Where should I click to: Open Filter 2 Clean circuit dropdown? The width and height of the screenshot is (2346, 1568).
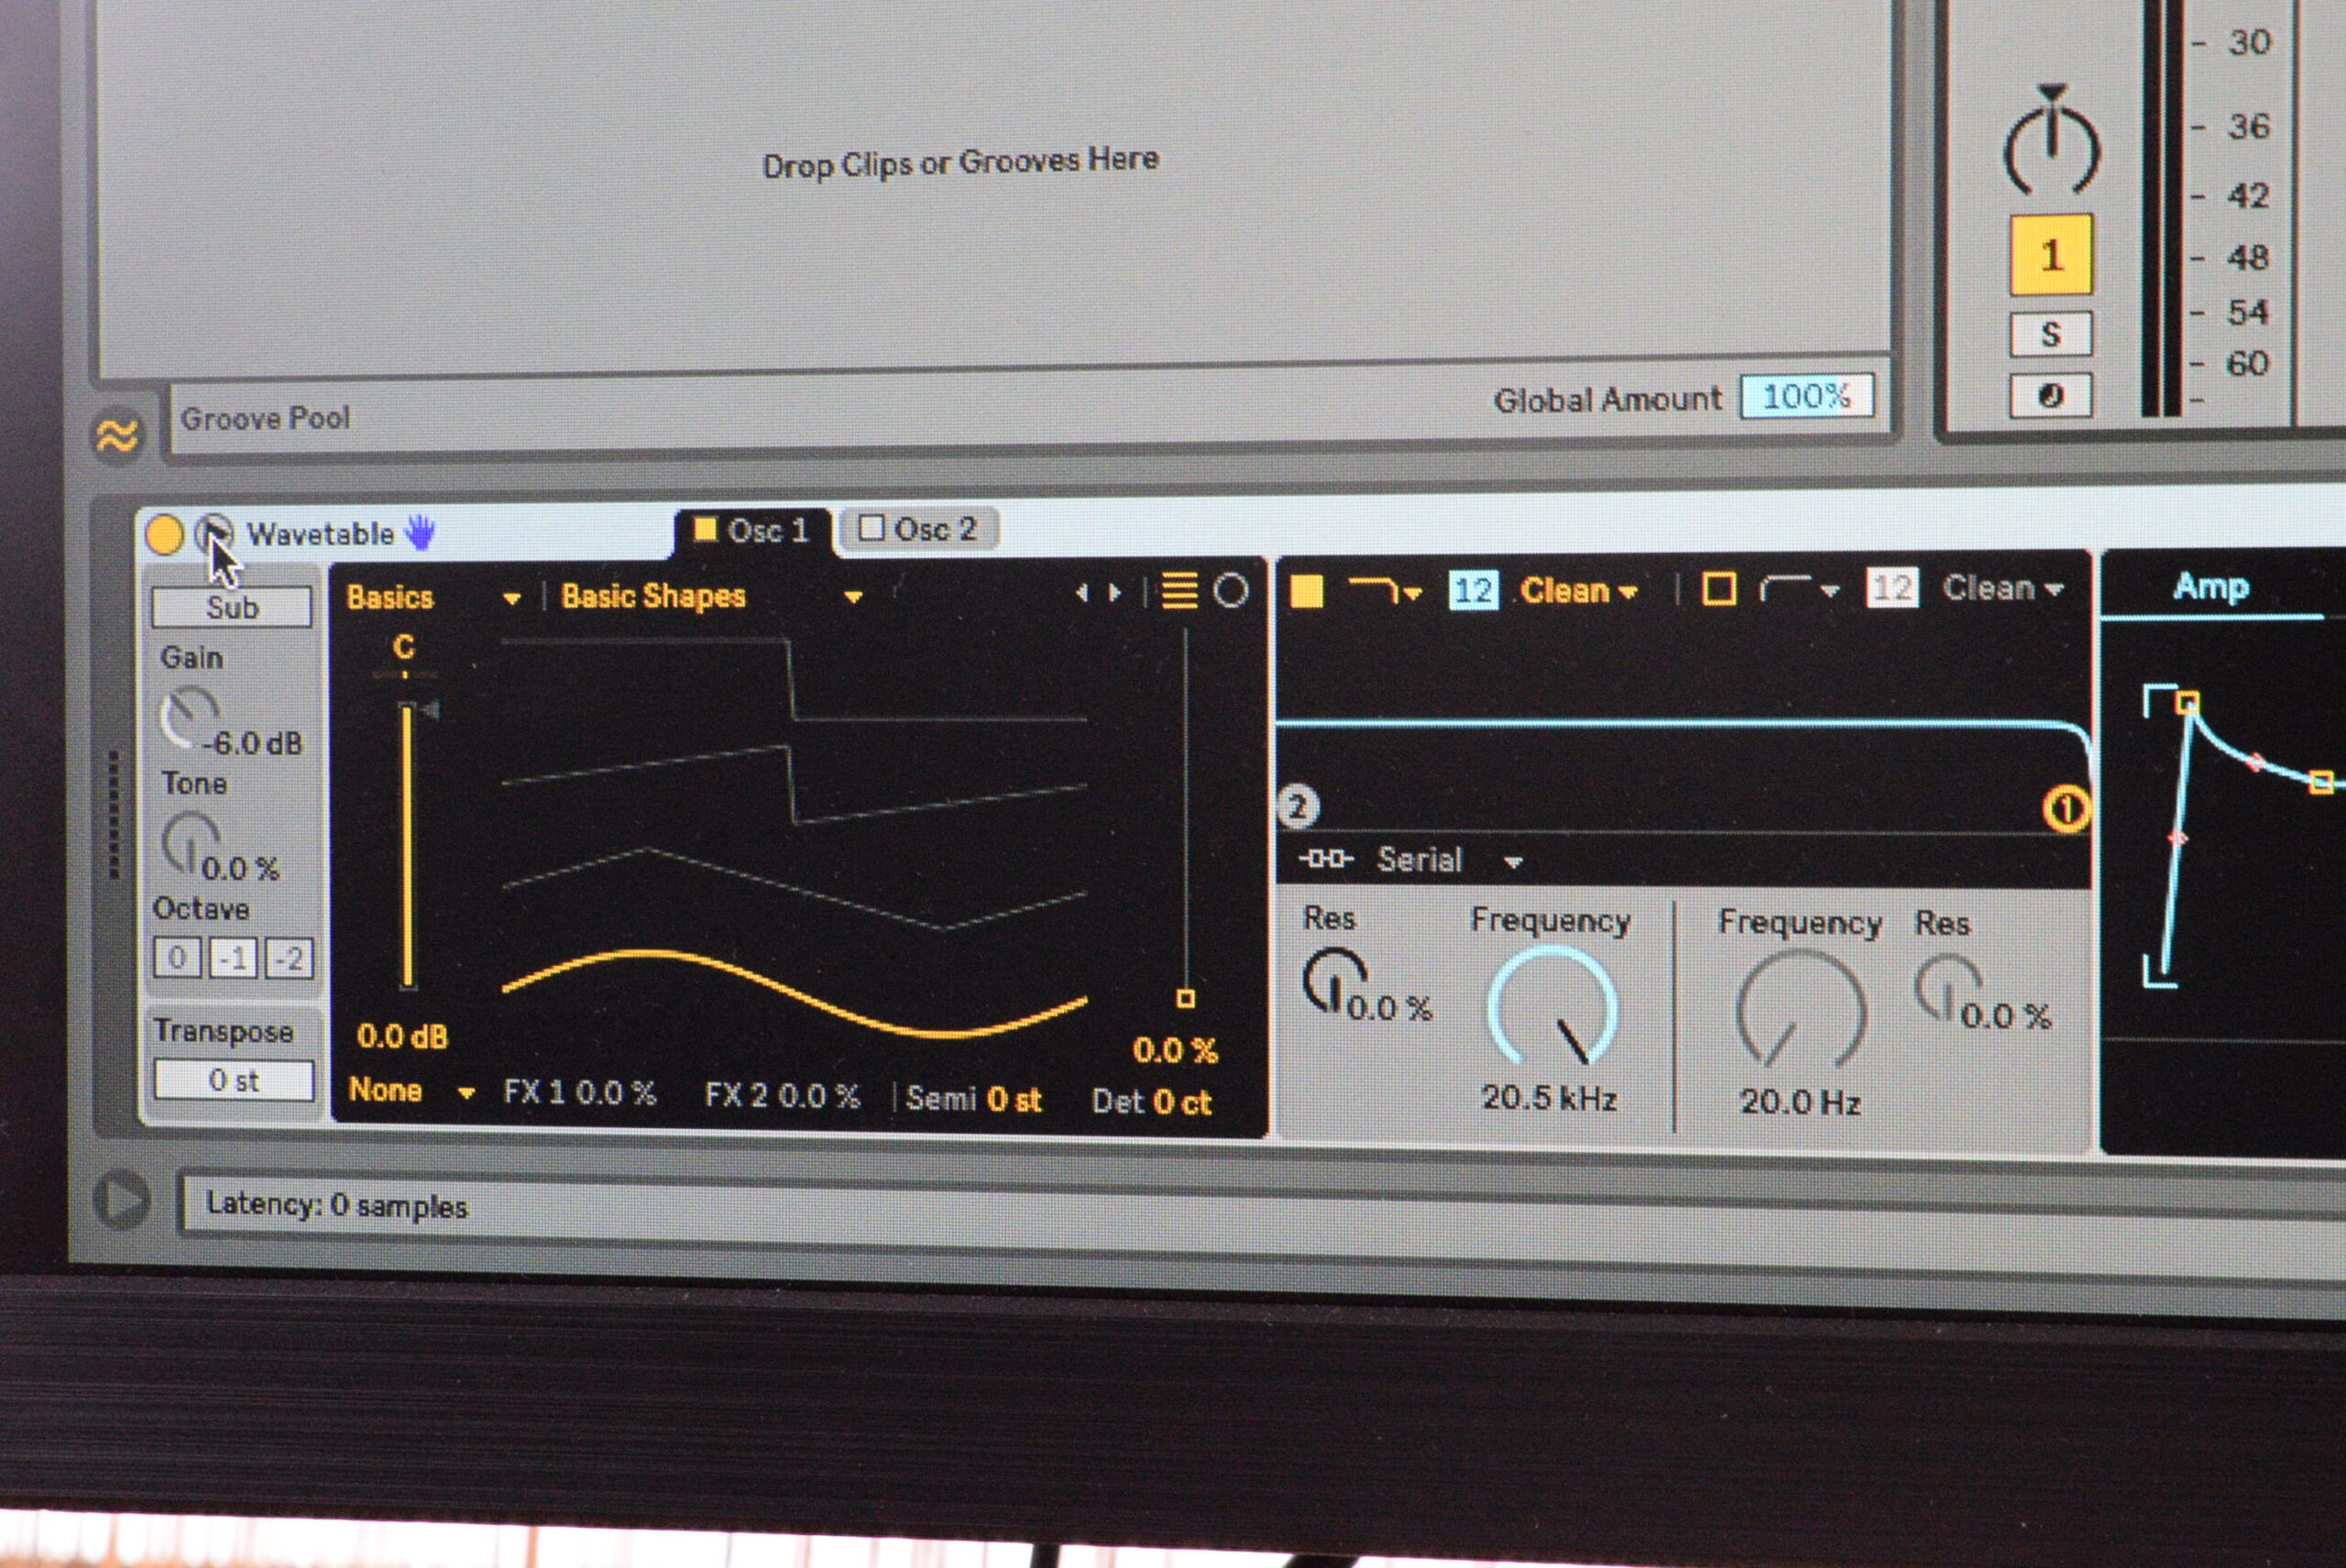click(2003, 588)
